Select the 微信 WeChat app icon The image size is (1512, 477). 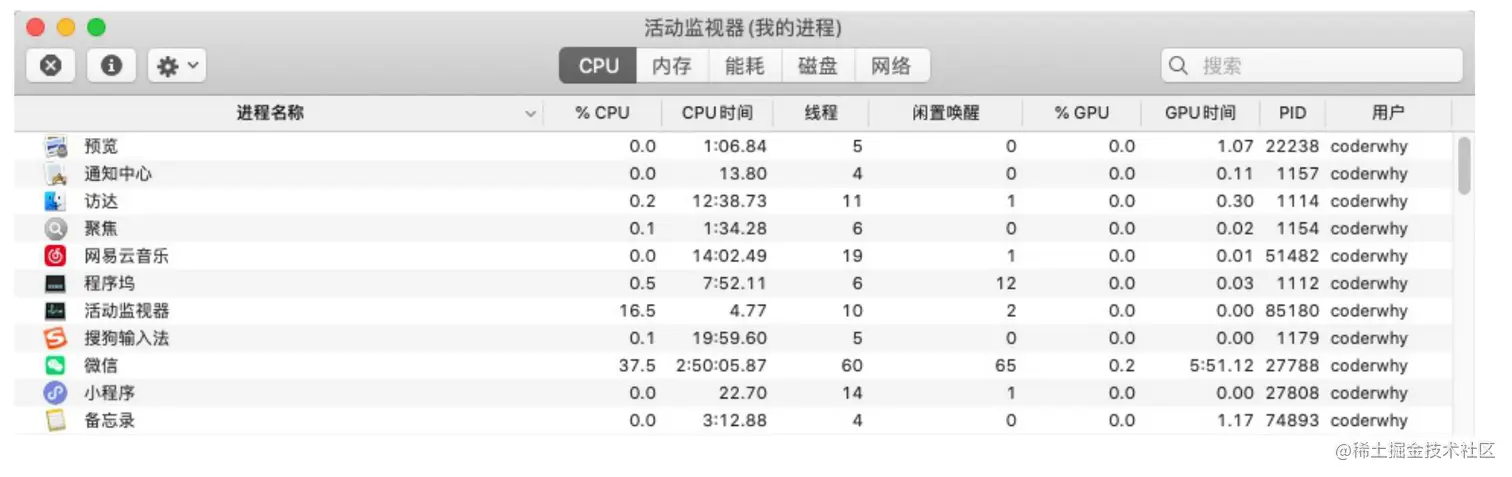55,366
